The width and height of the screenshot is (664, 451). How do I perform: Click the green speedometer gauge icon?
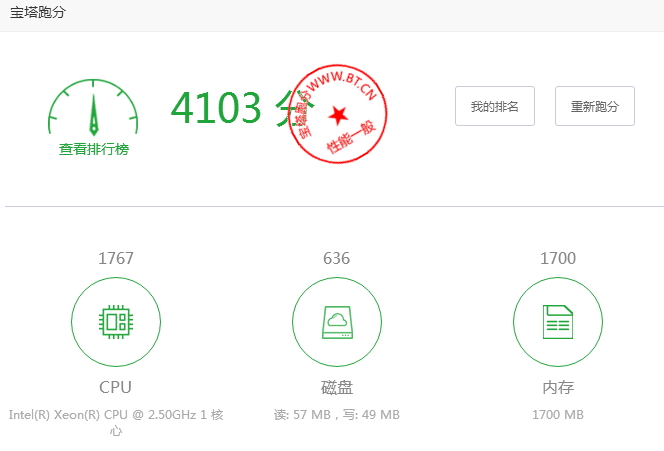click(93, 108)
